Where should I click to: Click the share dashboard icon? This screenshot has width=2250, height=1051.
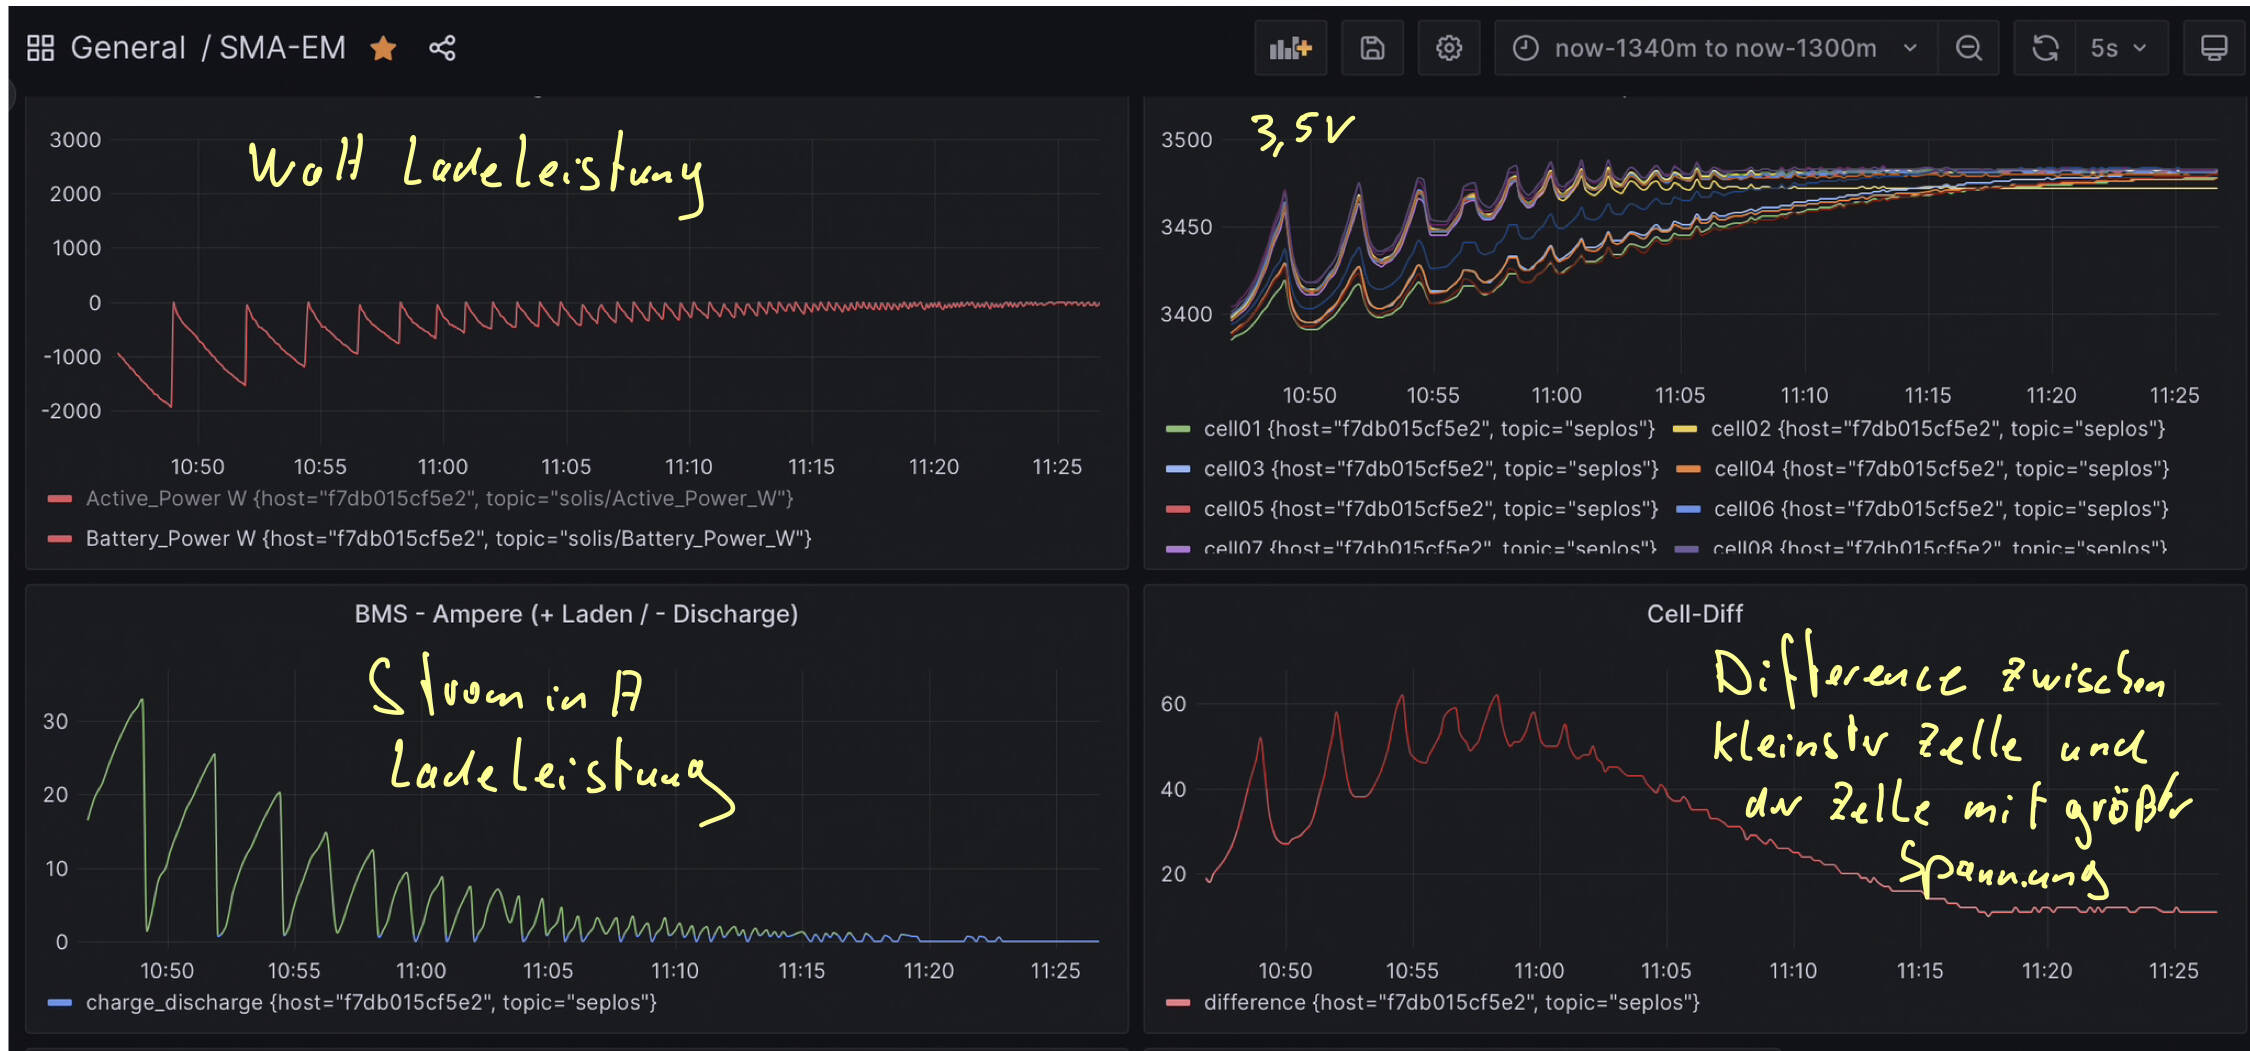tap(442, 48)
